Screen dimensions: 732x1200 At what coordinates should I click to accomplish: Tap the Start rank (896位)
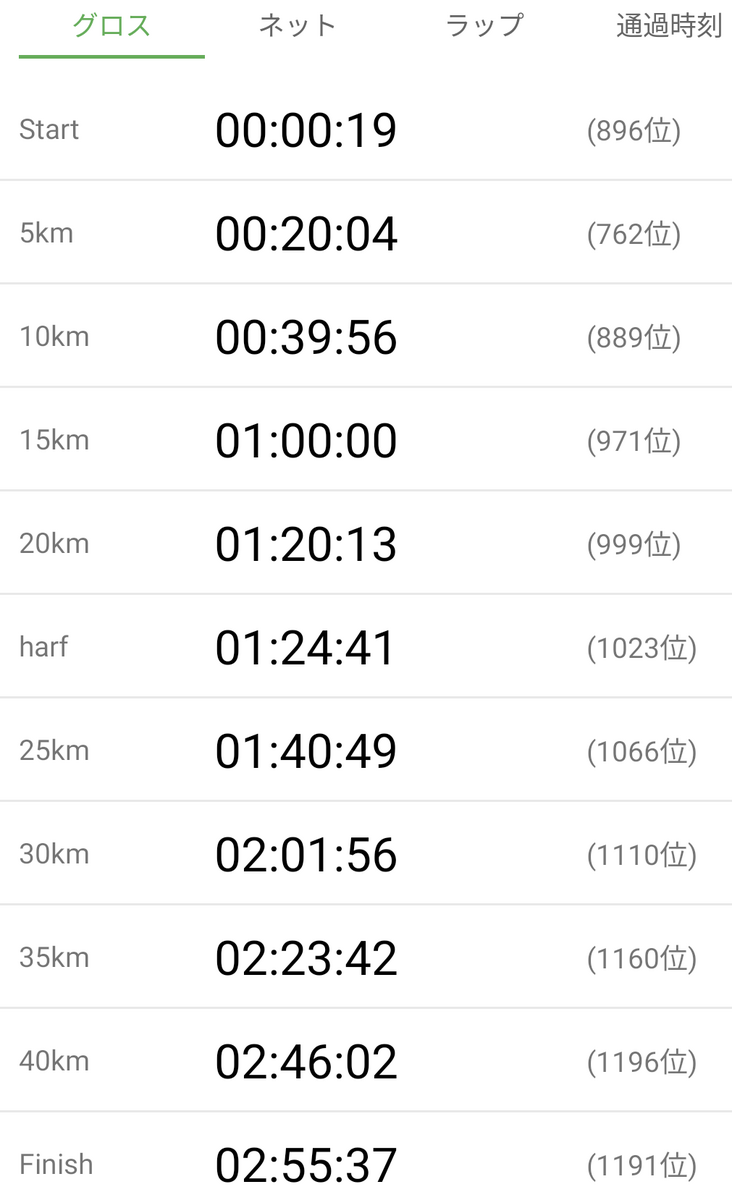(634, 131)
